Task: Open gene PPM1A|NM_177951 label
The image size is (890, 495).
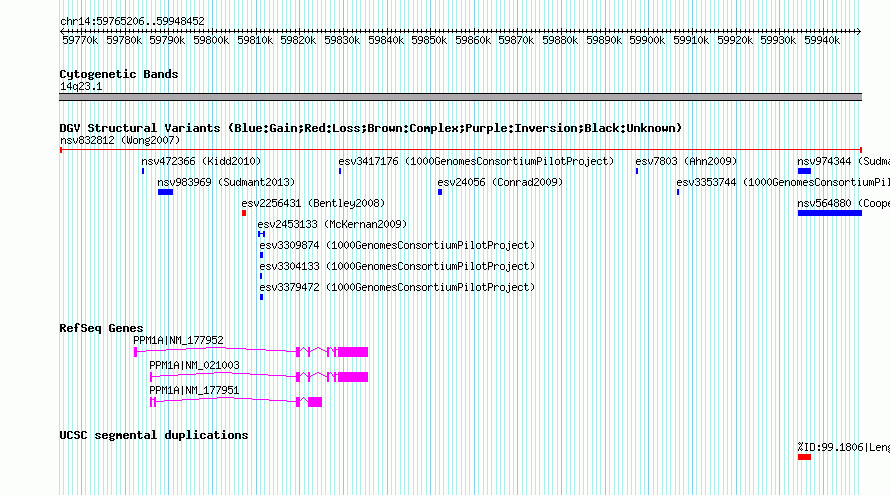Action: point(194,390)
